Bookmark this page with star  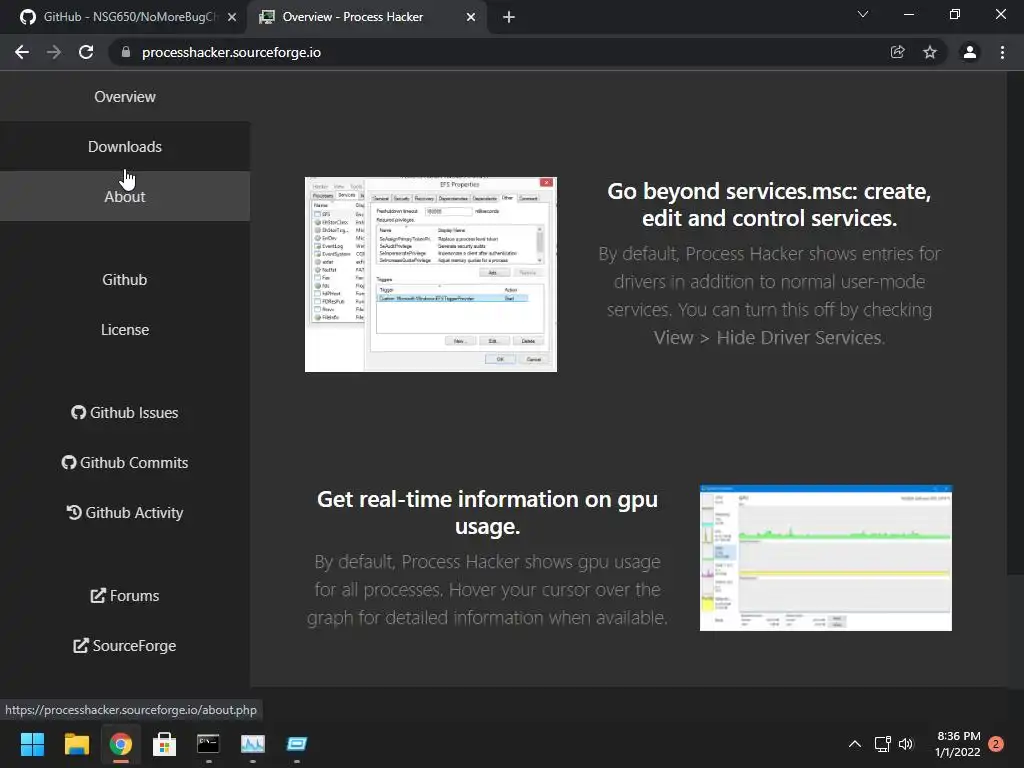click(930, 52)
